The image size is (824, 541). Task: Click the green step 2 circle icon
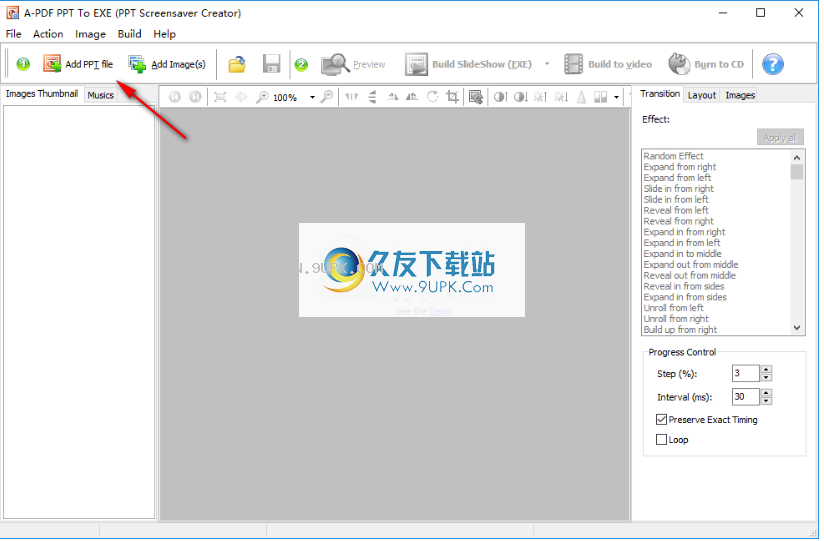point(301,65)
